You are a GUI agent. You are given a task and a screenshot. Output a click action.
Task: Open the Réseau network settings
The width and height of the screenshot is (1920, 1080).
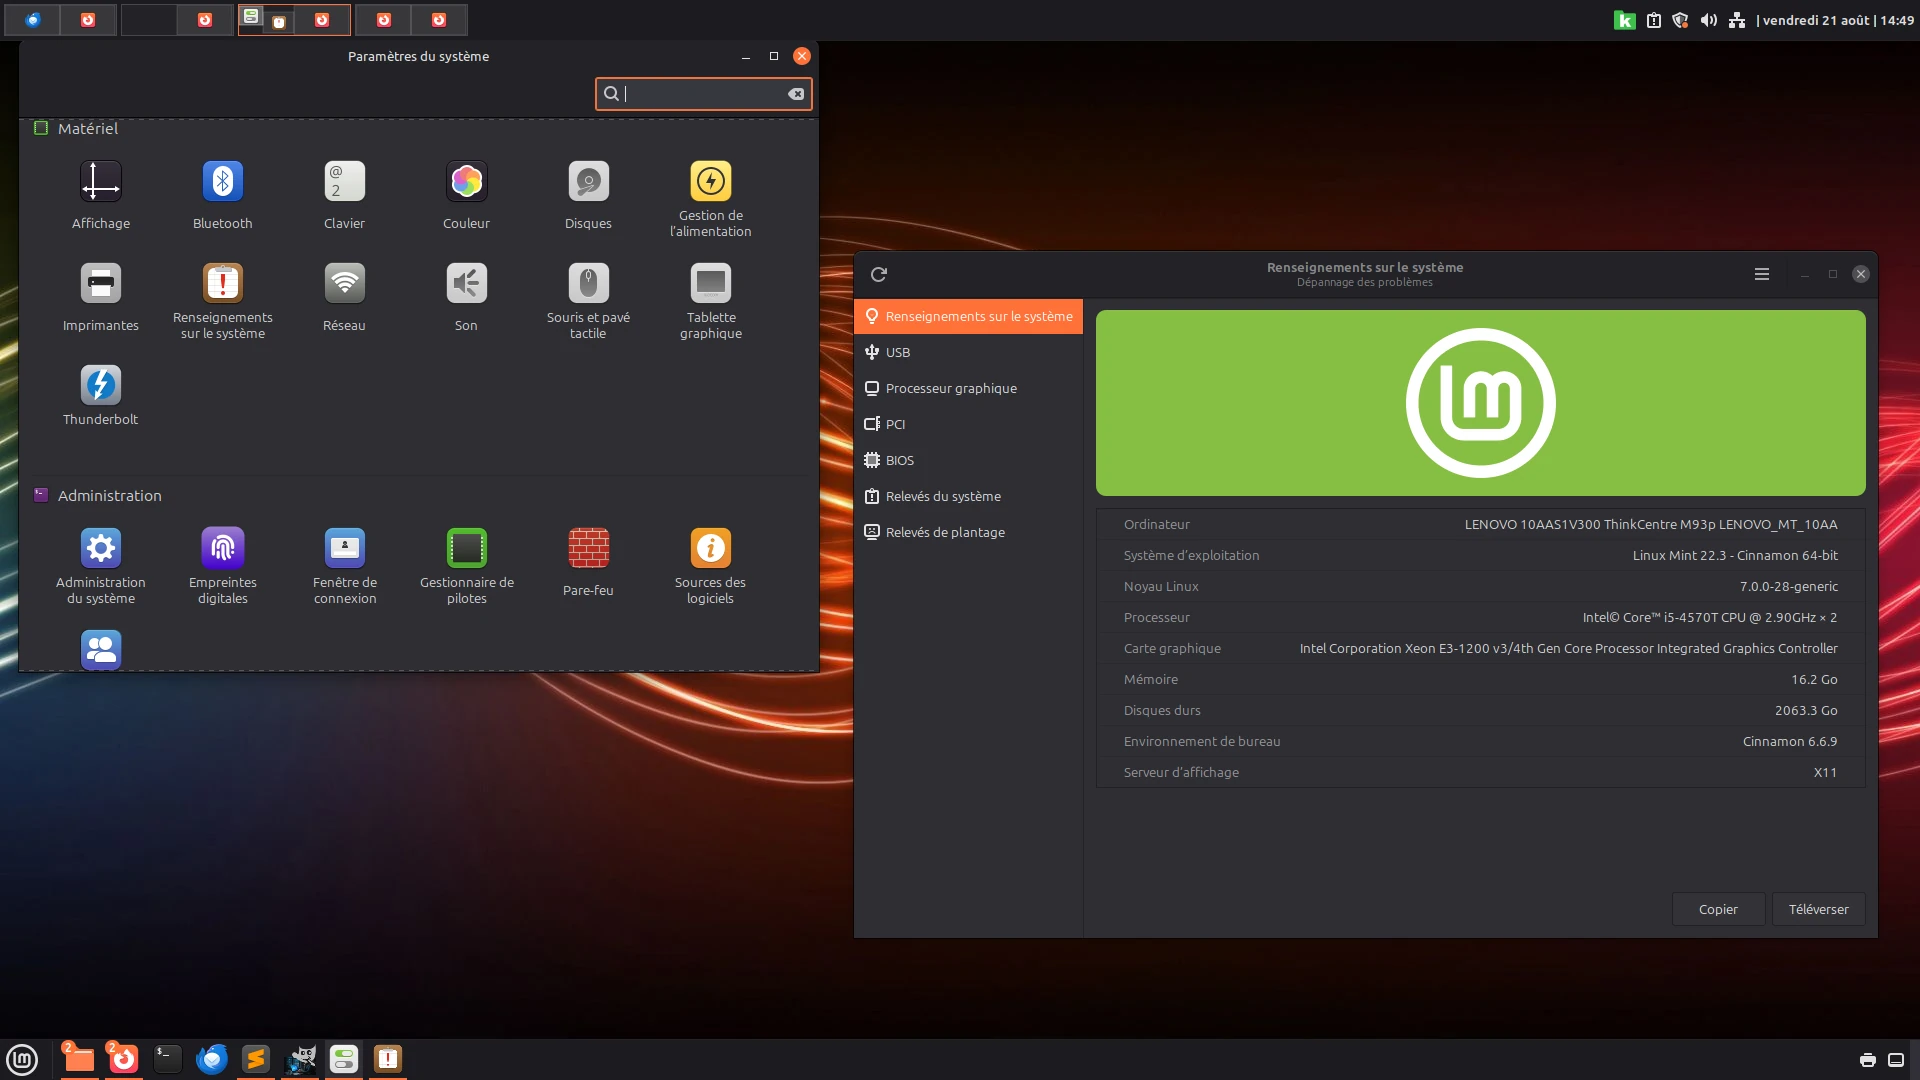[344, 298]
